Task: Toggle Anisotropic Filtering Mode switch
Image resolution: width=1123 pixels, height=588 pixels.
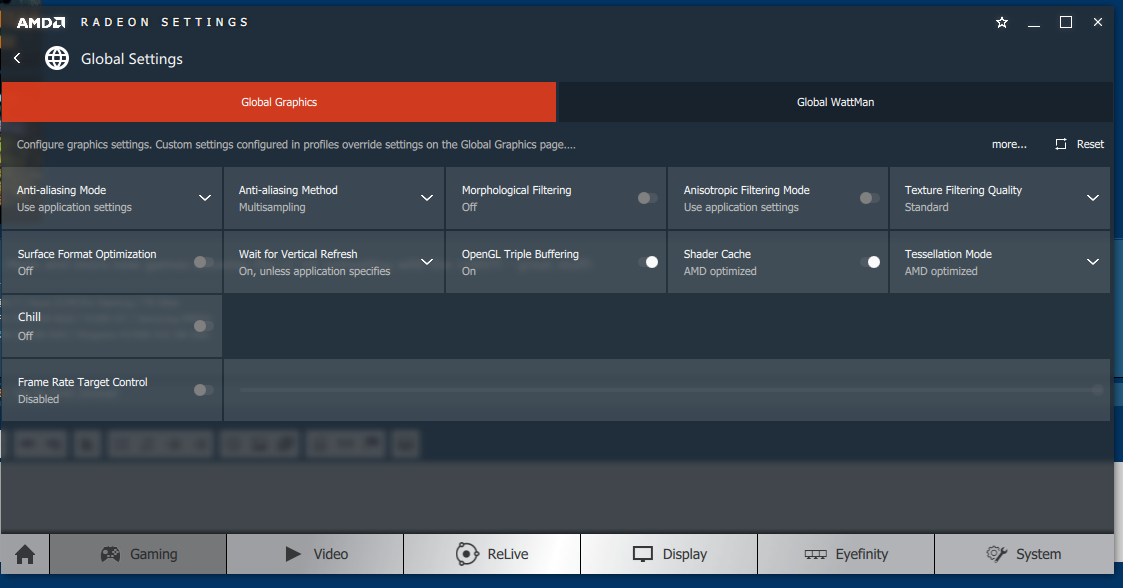Action: pos(869,198)
